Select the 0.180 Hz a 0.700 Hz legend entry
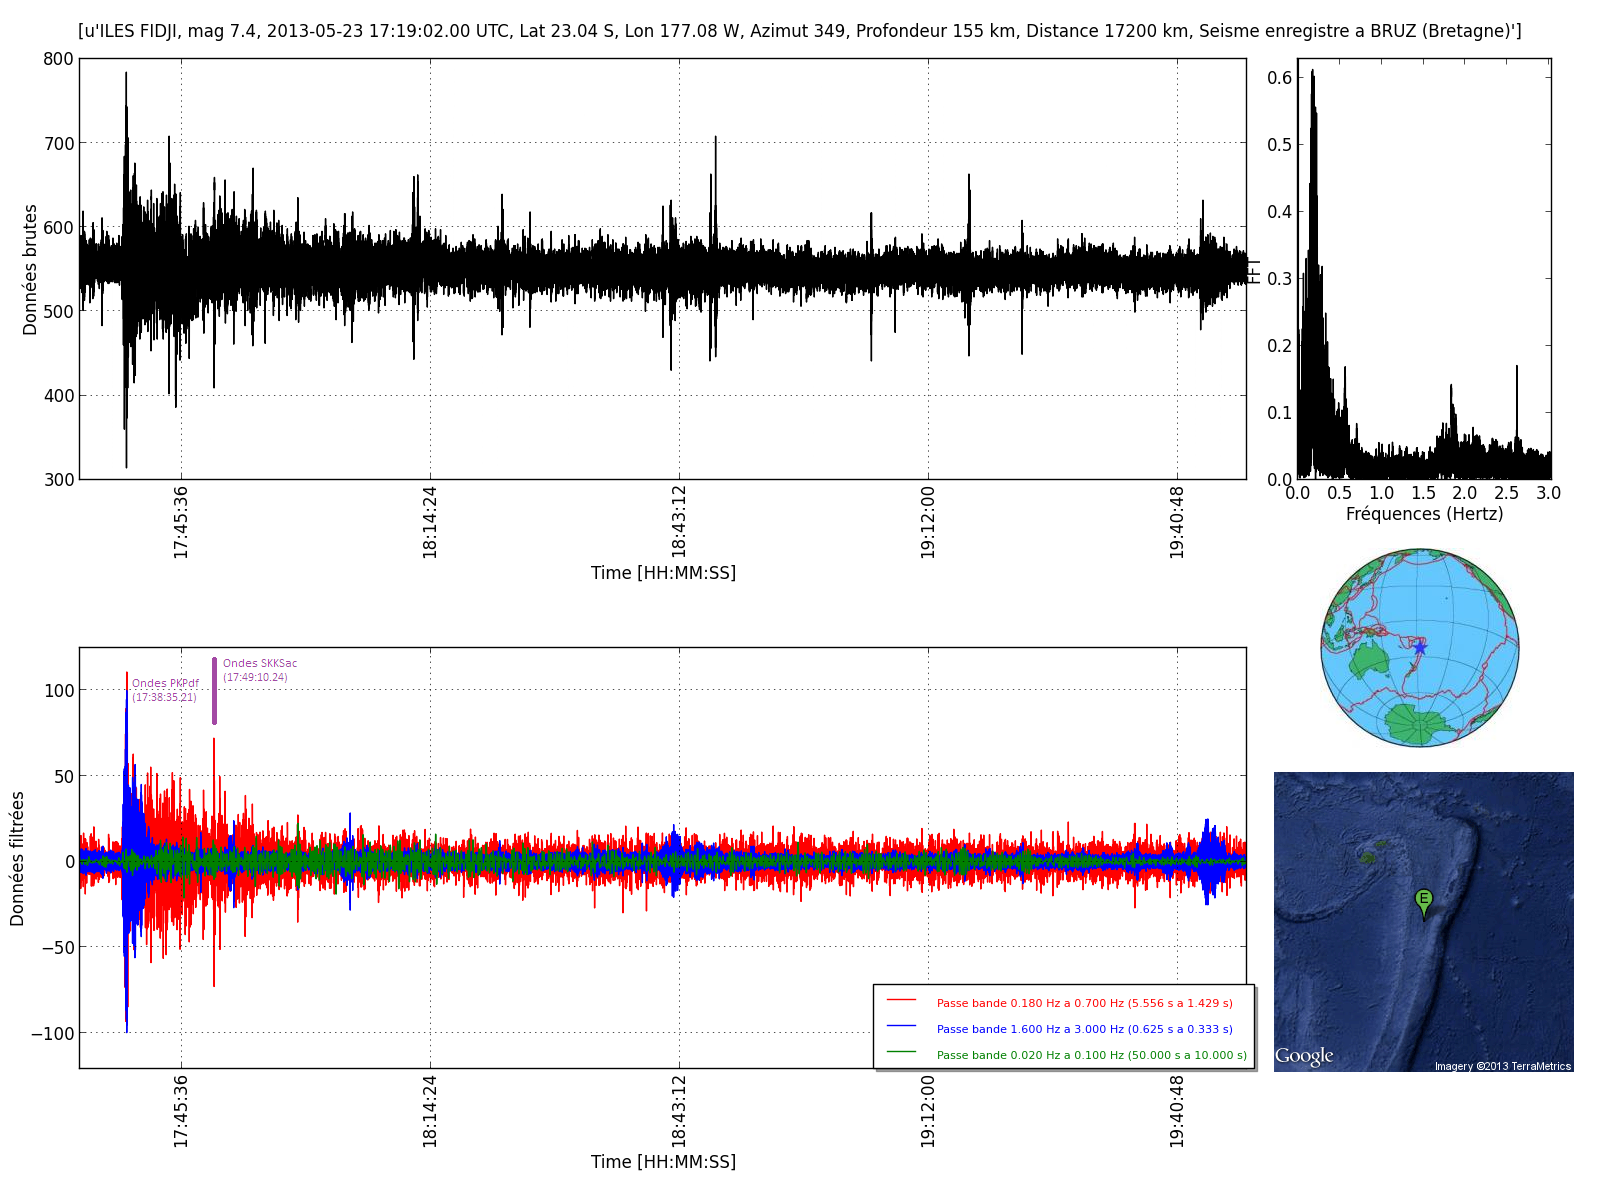Viewport: 1600px width, 1188px height. click(x=1084, y=1003)
